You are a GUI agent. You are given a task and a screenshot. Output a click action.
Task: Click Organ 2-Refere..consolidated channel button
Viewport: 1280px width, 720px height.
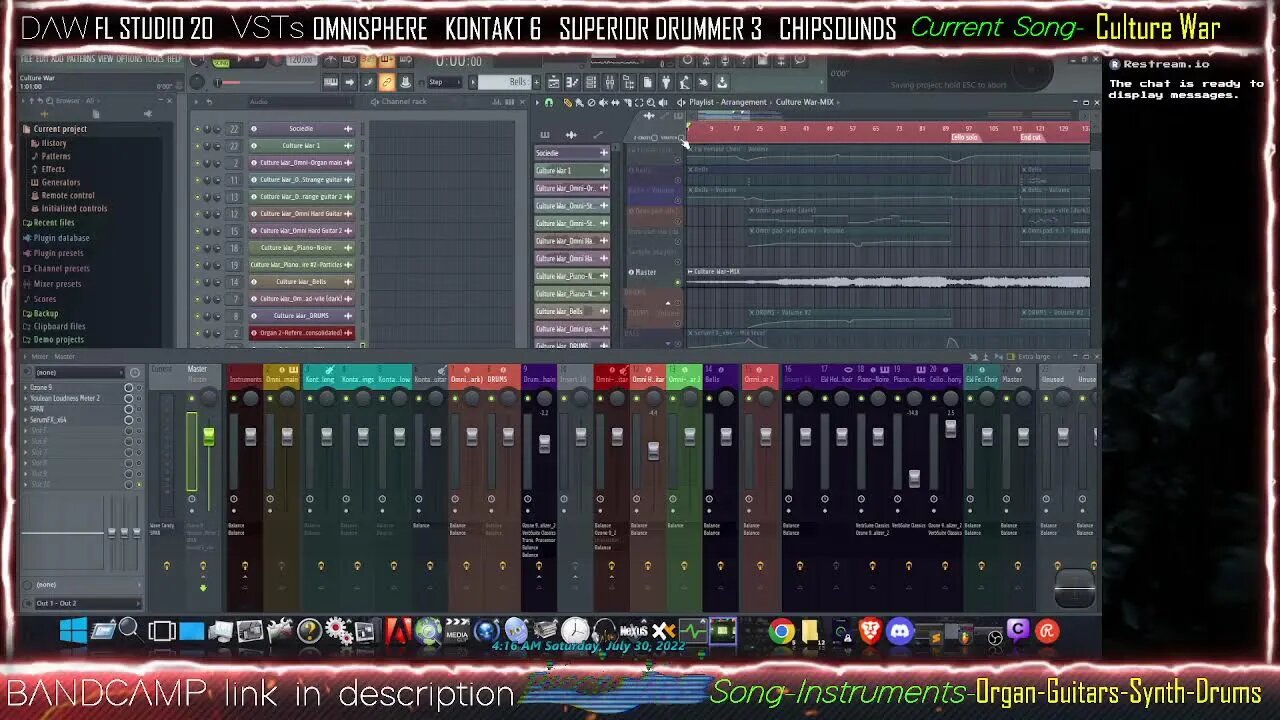tap(301, 333)
